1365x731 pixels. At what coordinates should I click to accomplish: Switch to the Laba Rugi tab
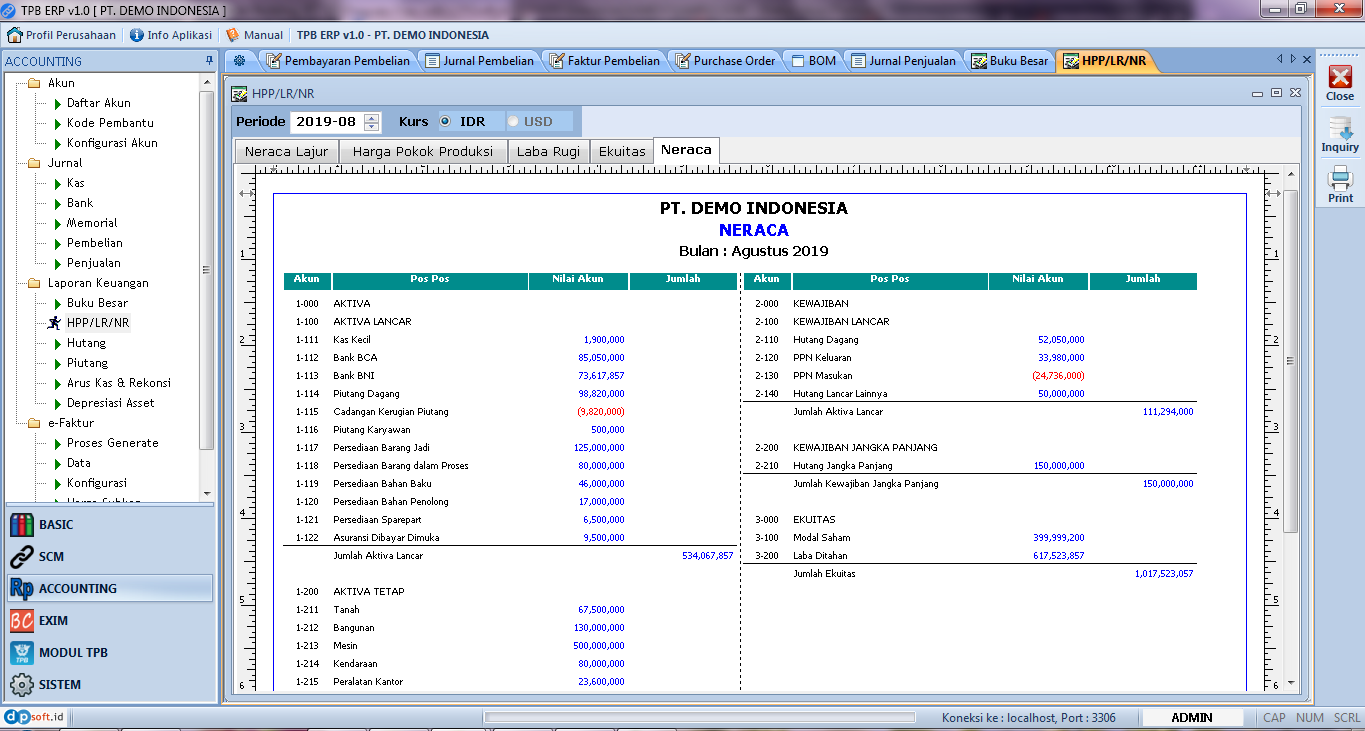click(x=547, y=152)
